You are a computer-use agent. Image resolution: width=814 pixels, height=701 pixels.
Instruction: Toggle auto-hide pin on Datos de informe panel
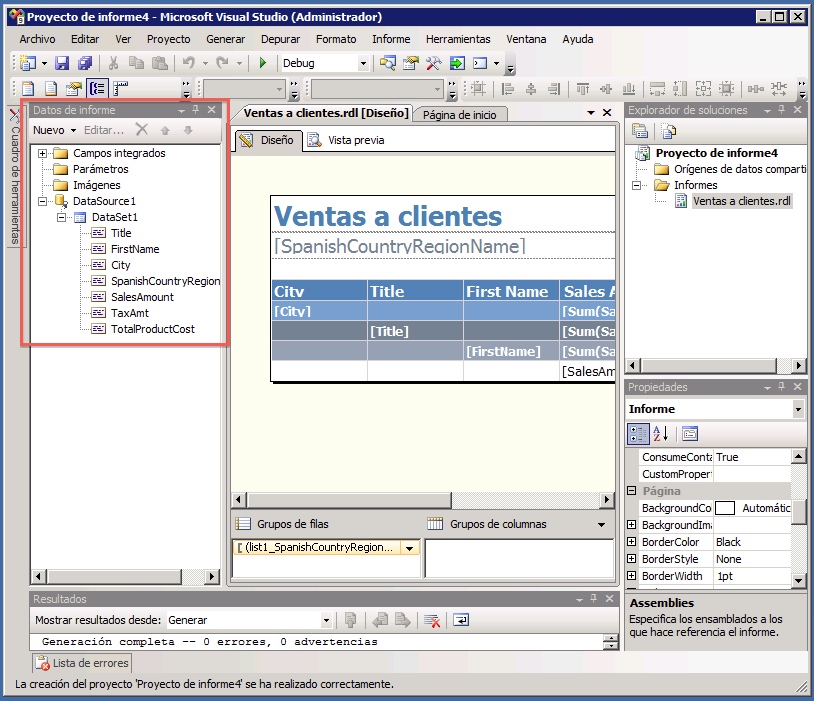coord(196,110)
